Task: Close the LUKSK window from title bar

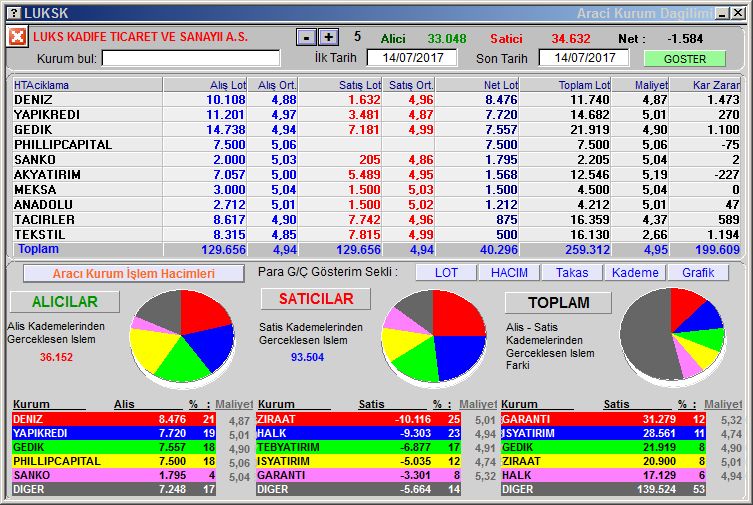Action: pyautogui.click(x=738, y=13)
